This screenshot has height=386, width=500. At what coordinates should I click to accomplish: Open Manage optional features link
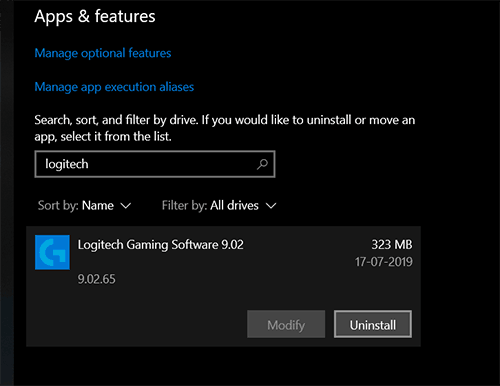tap(103, 53)
